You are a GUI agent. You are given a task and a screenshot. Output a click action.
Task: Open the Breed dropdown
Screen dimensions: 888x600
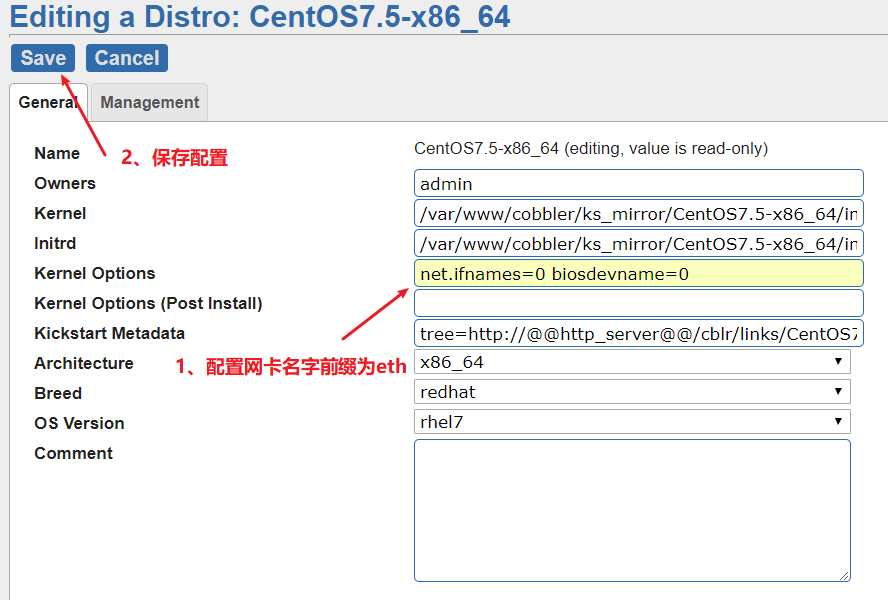click(x=632, y=392)
